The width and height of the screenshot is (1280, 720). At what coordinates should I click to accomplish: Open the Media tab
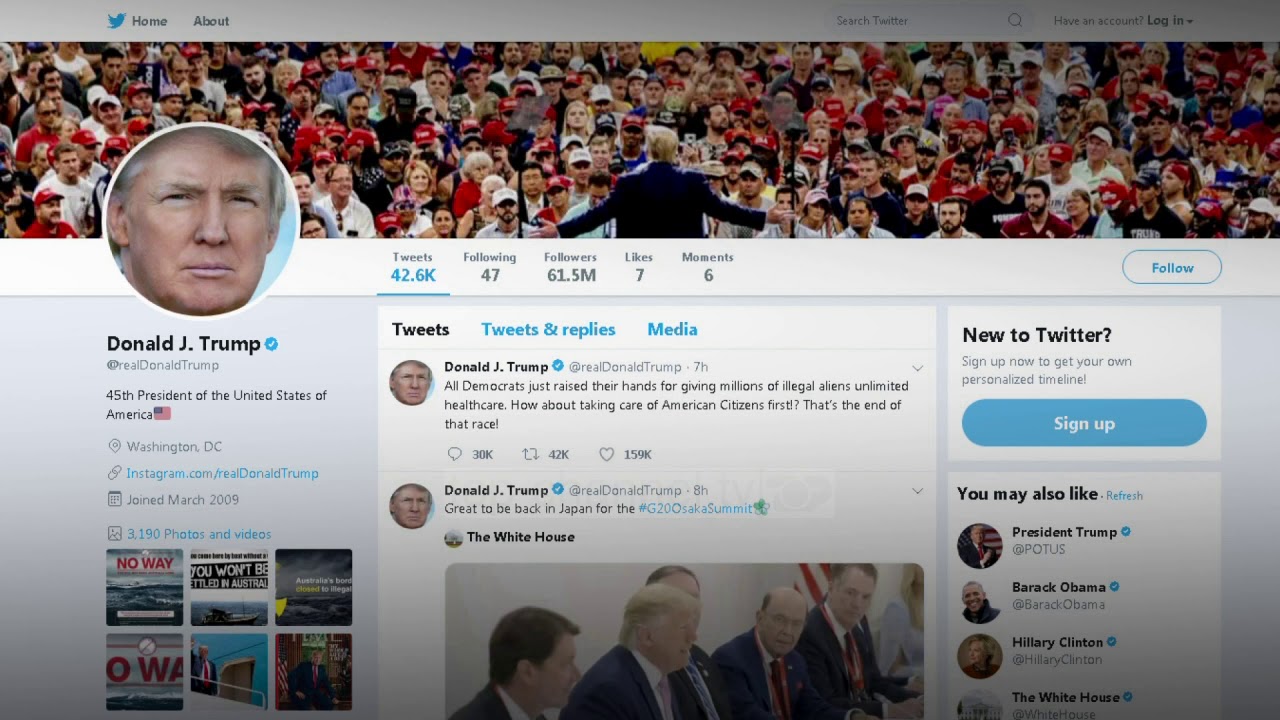pos(672,329)
